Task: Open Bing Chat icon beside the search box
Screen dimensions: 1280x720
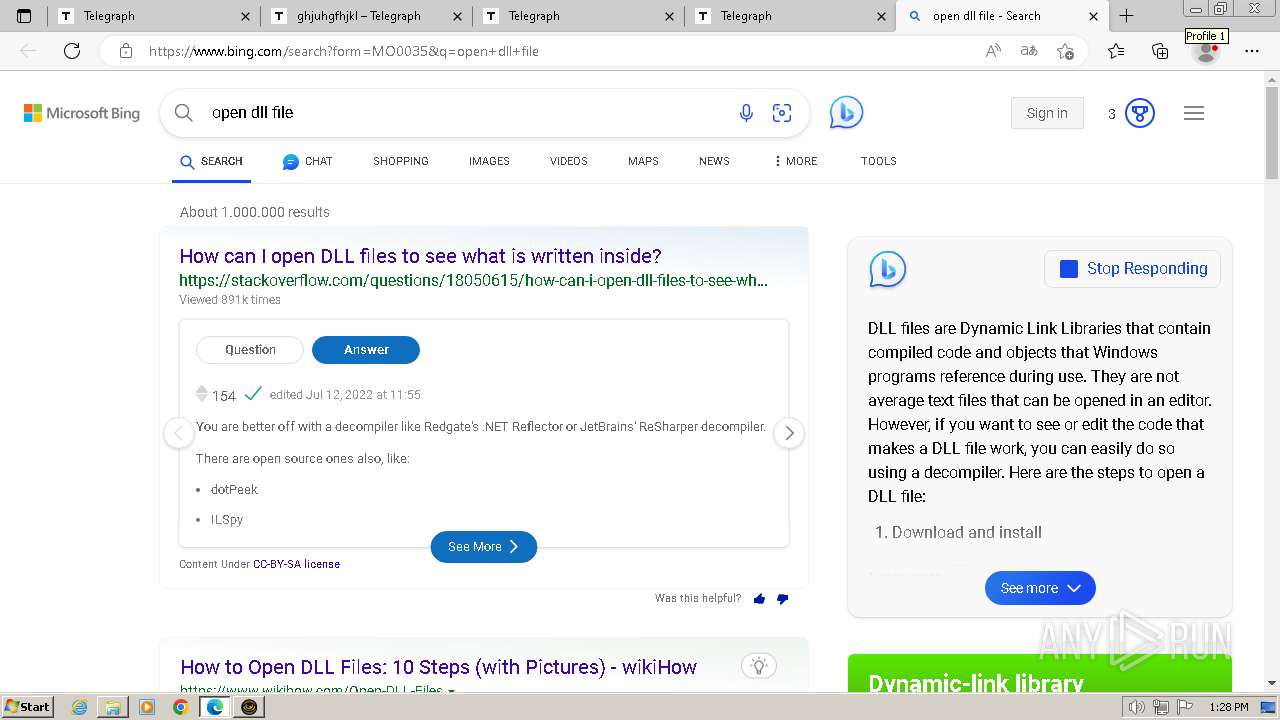Action: point(846,113)
